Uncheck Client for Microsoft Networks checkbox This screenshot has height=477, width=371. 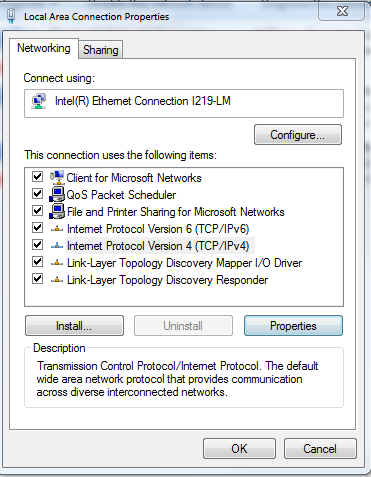click(x=37, y=177)
